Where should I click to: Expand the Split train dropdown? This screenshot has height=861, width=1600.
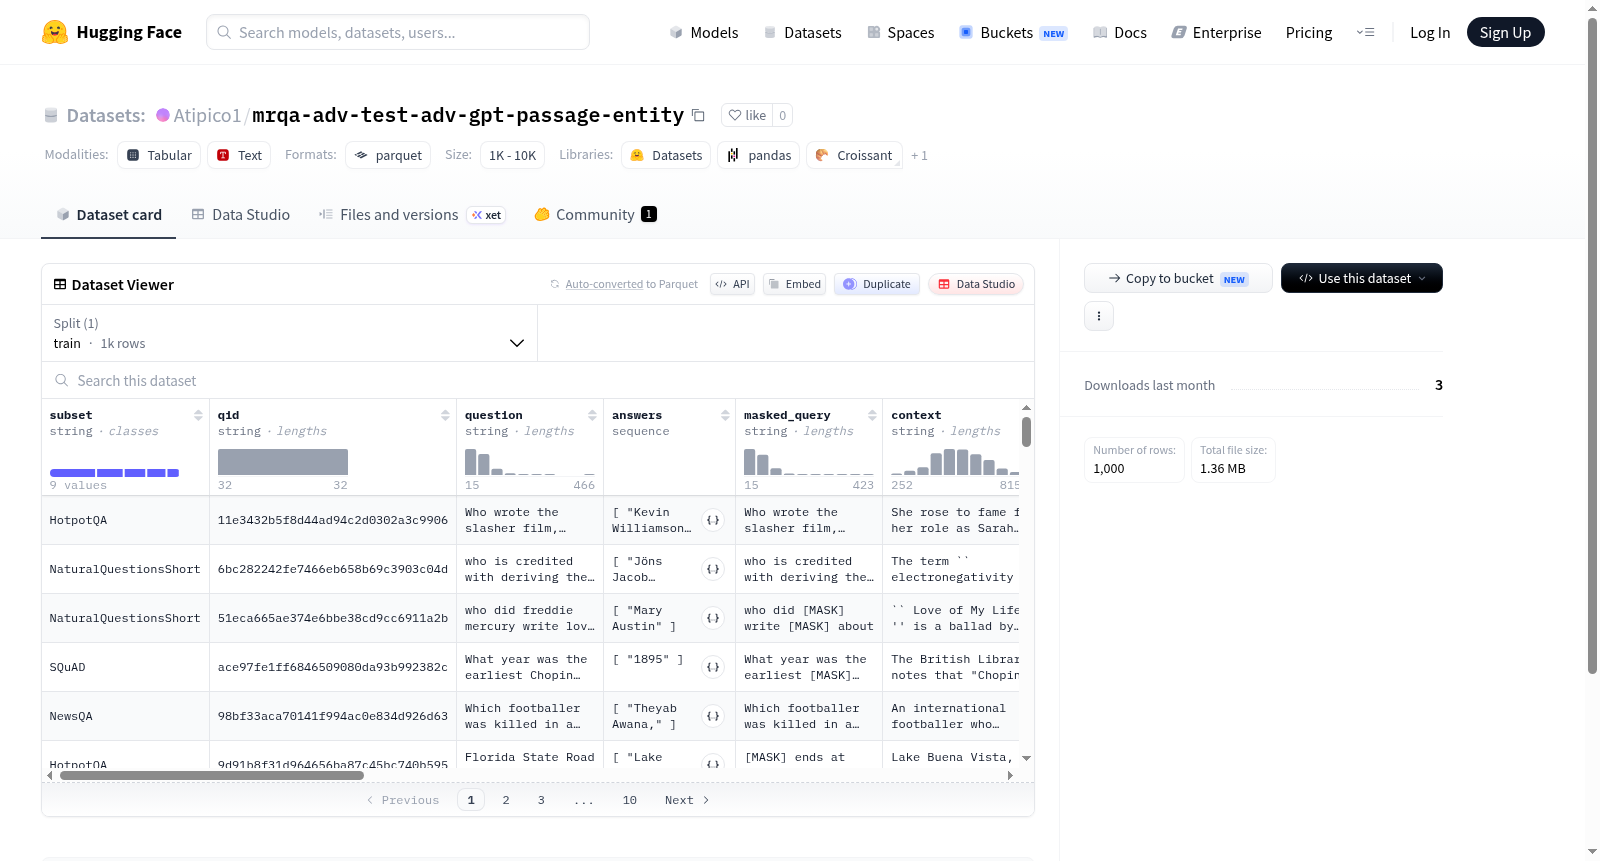point(290,333)
